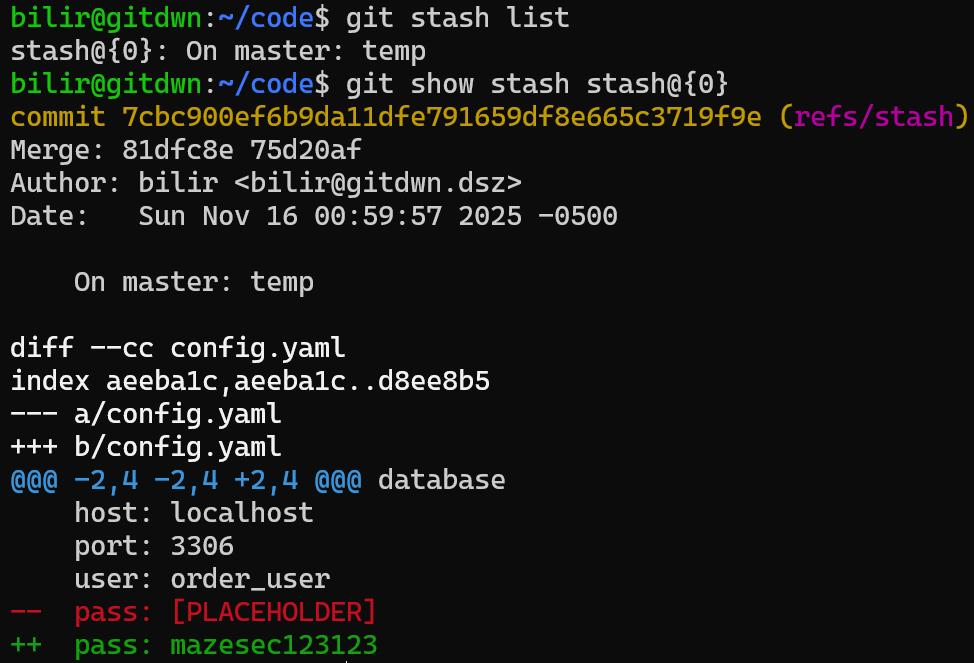Click the "+++ b/config.yaml" line
Viewport: 974px width, 663px height.
pos(146,447)
